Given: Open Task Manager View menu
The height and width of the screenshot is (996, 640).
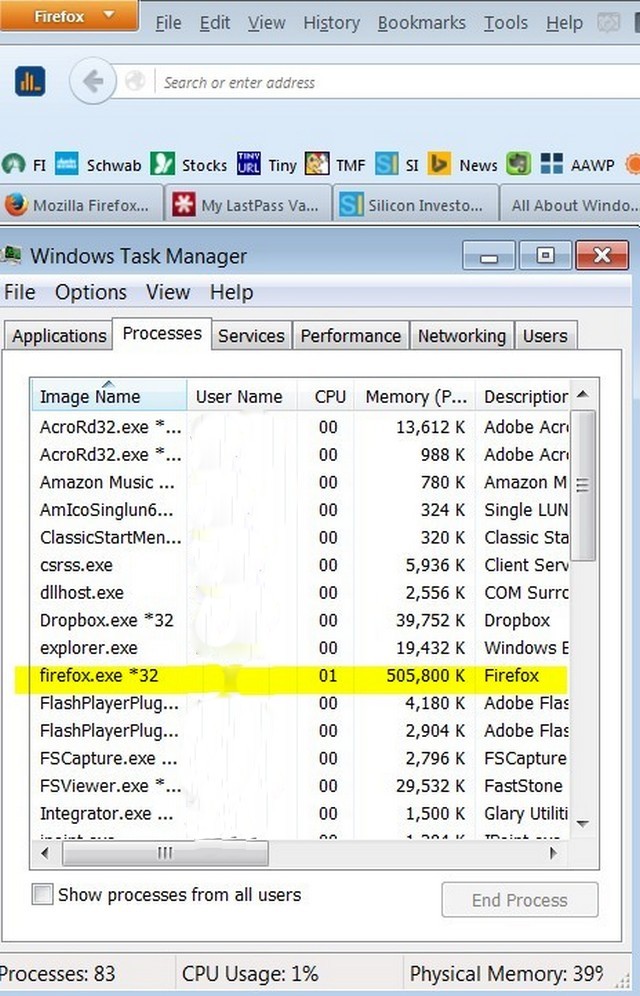Looking at the screenshot, I should tap(168, 292).
